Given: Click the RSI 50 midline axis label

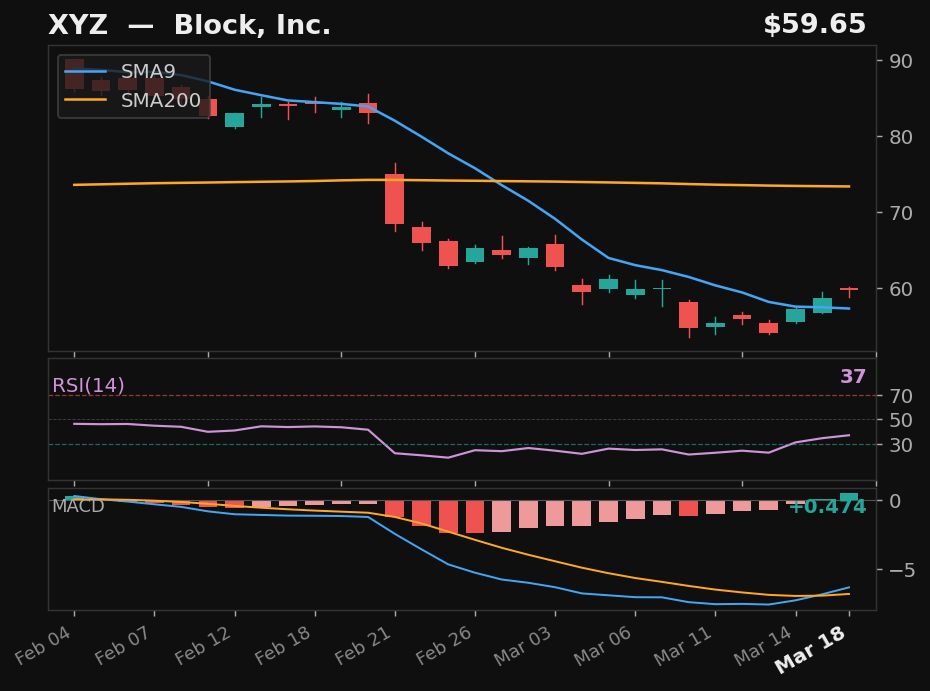Looking at the screenshot, I should (901, 420).
